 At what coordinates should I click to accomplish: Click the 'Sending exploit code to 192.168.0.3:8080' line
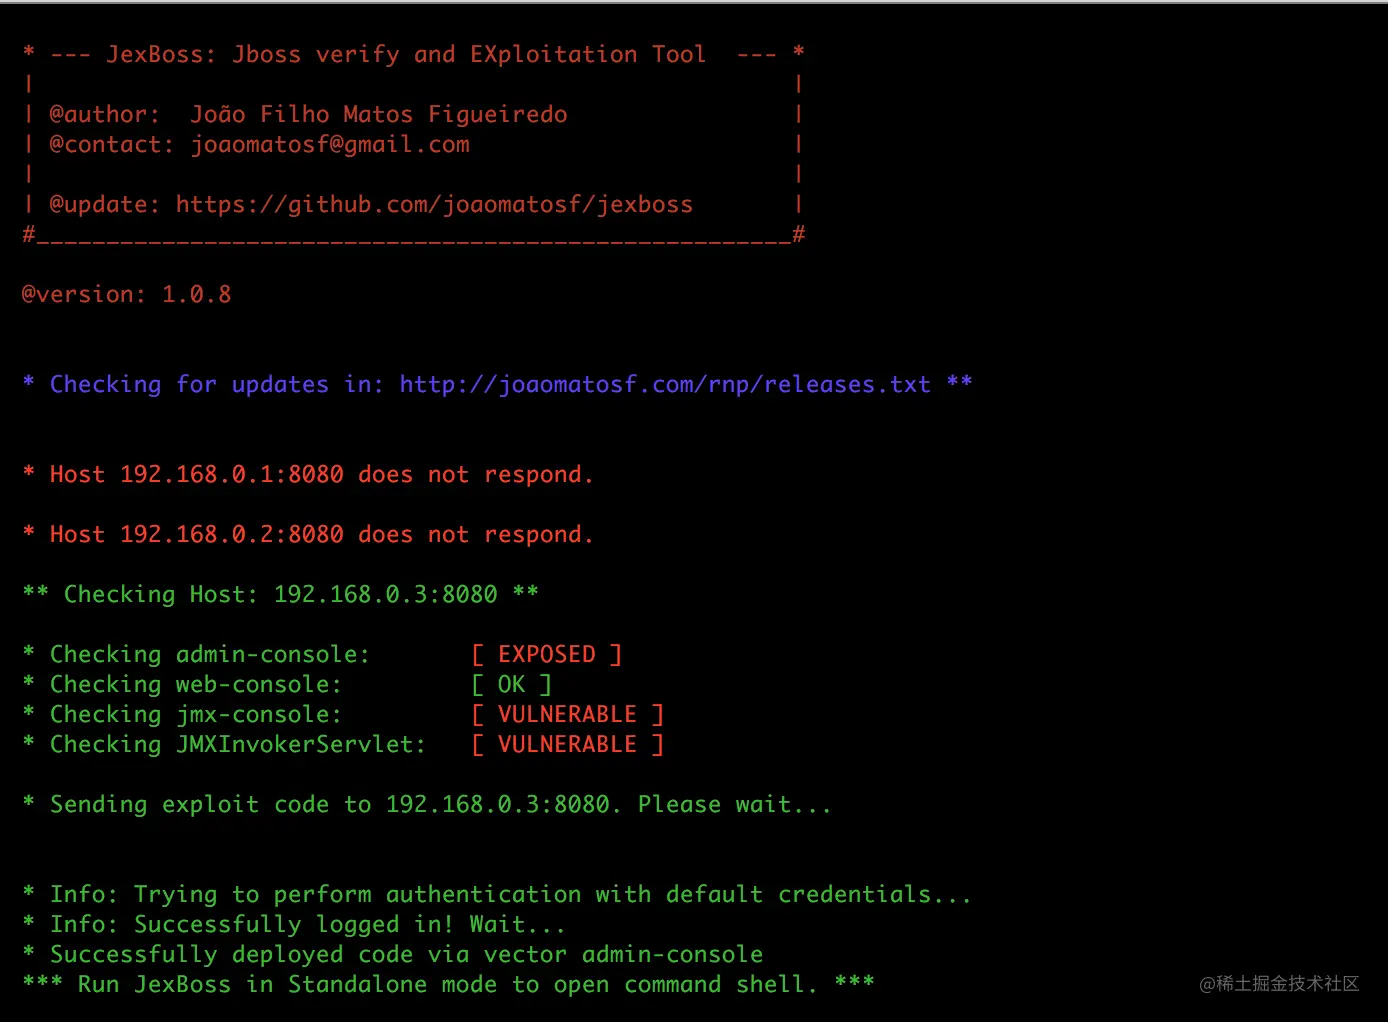(427, 805)
